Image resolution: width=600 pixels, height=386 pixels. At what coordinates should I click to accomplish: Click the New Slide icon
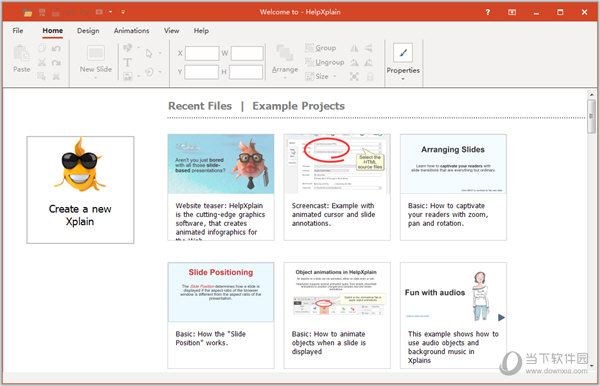tap(96, 53)
